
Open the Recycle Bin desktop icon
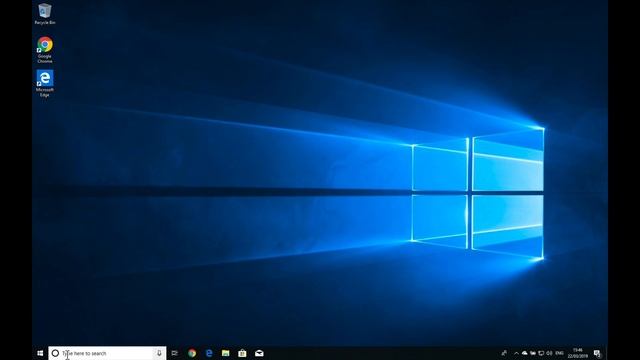(x=44, y=14)
